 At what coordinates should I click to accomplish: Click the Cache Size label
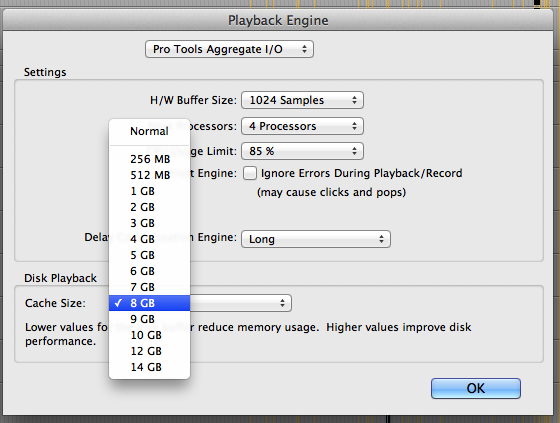[x=55, y=303]
